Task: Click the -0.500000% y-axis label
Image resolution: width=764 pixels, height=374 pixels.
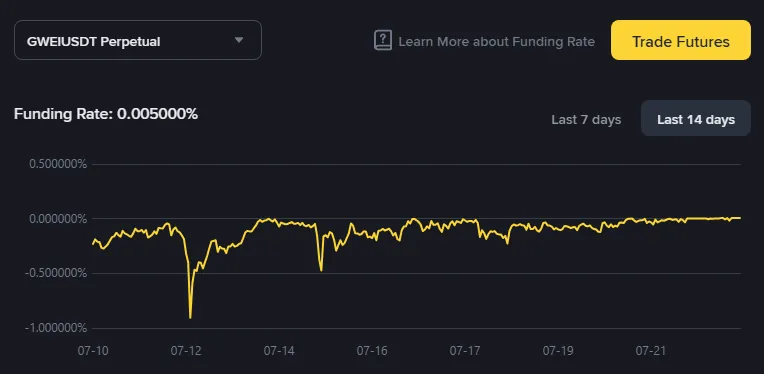Action: coord(56,273)
